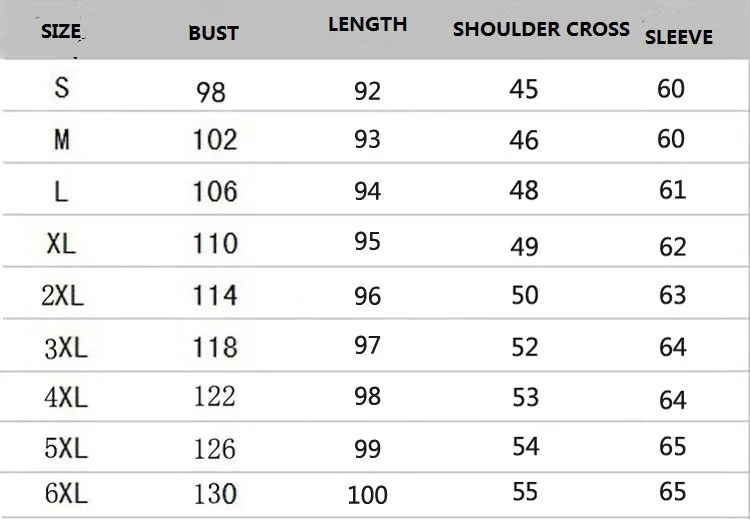Image resolution: width=750 pixels, height=520 pixels.
Task: Click the sleeve value 62
Action: click(x=673, y=247)
